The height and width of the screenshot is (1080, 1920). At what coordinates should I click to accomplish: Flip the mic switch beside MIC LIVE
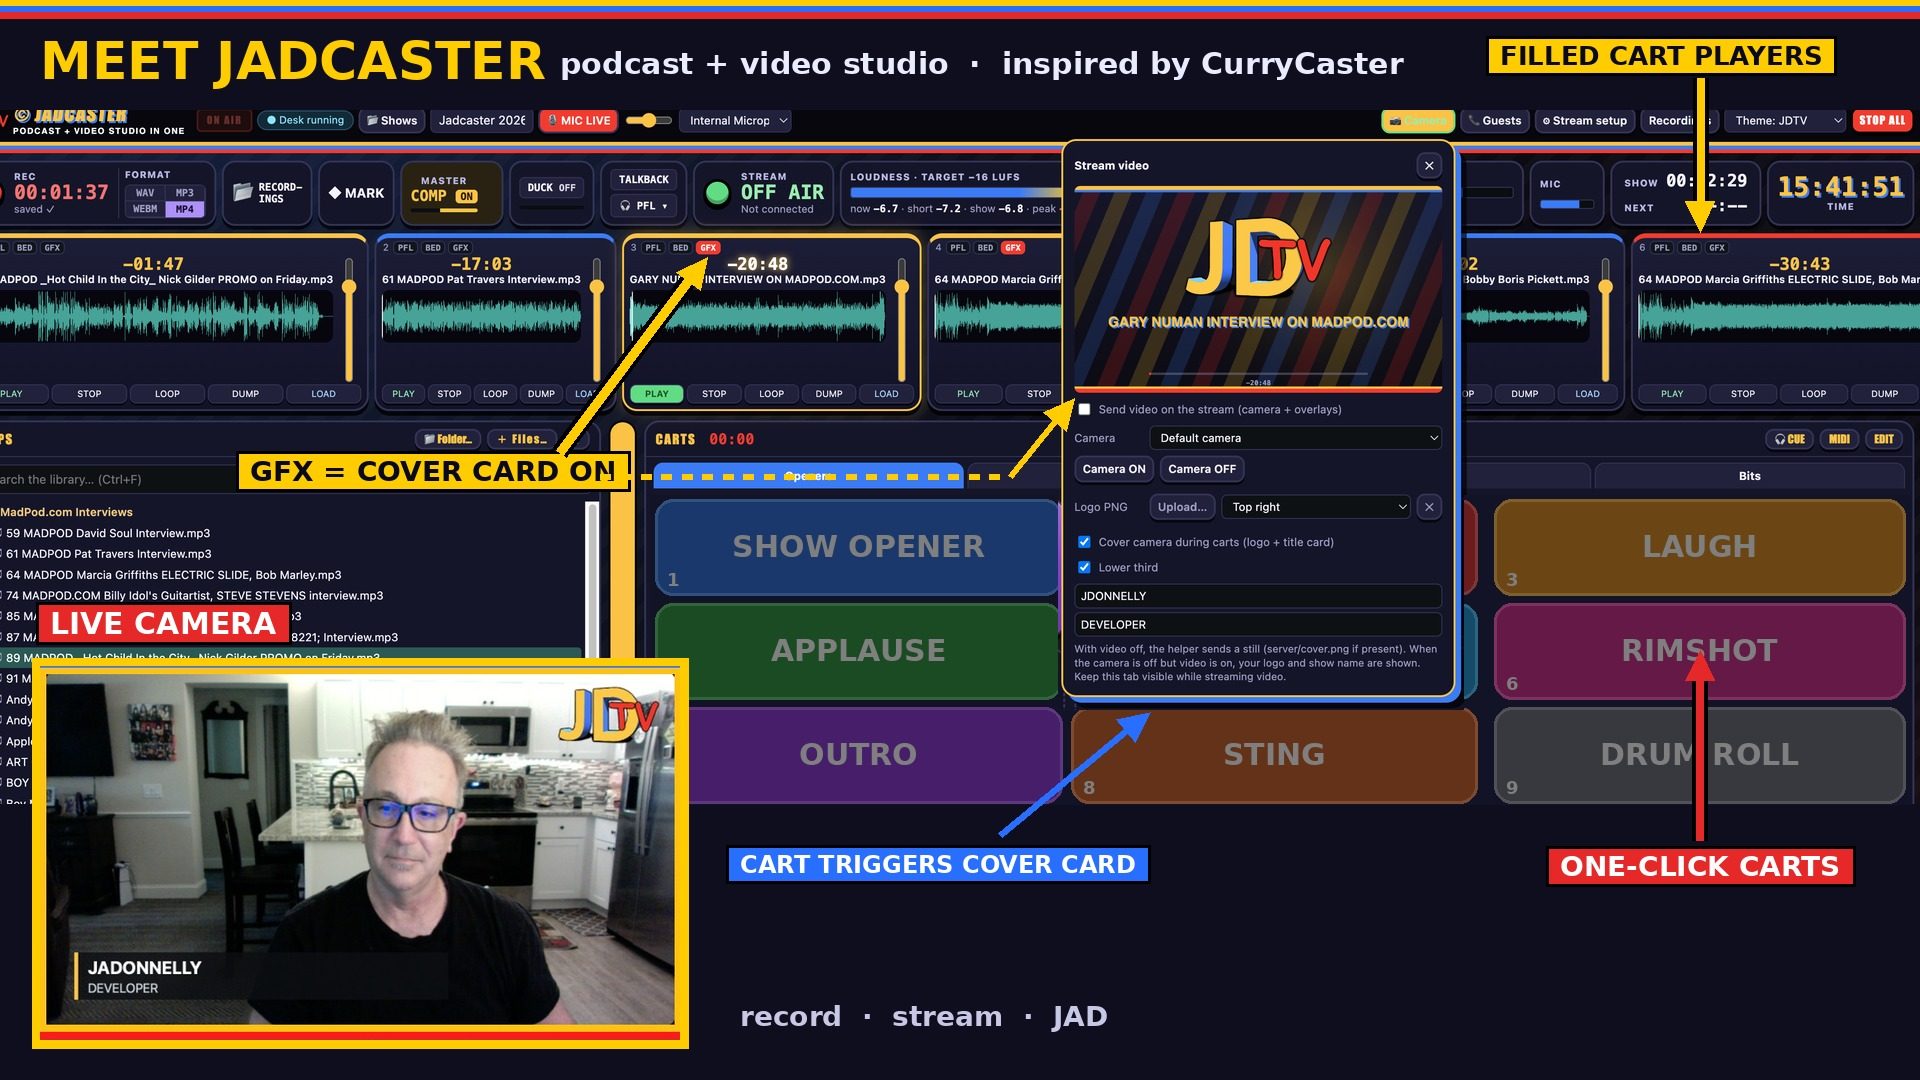[649, 120]
